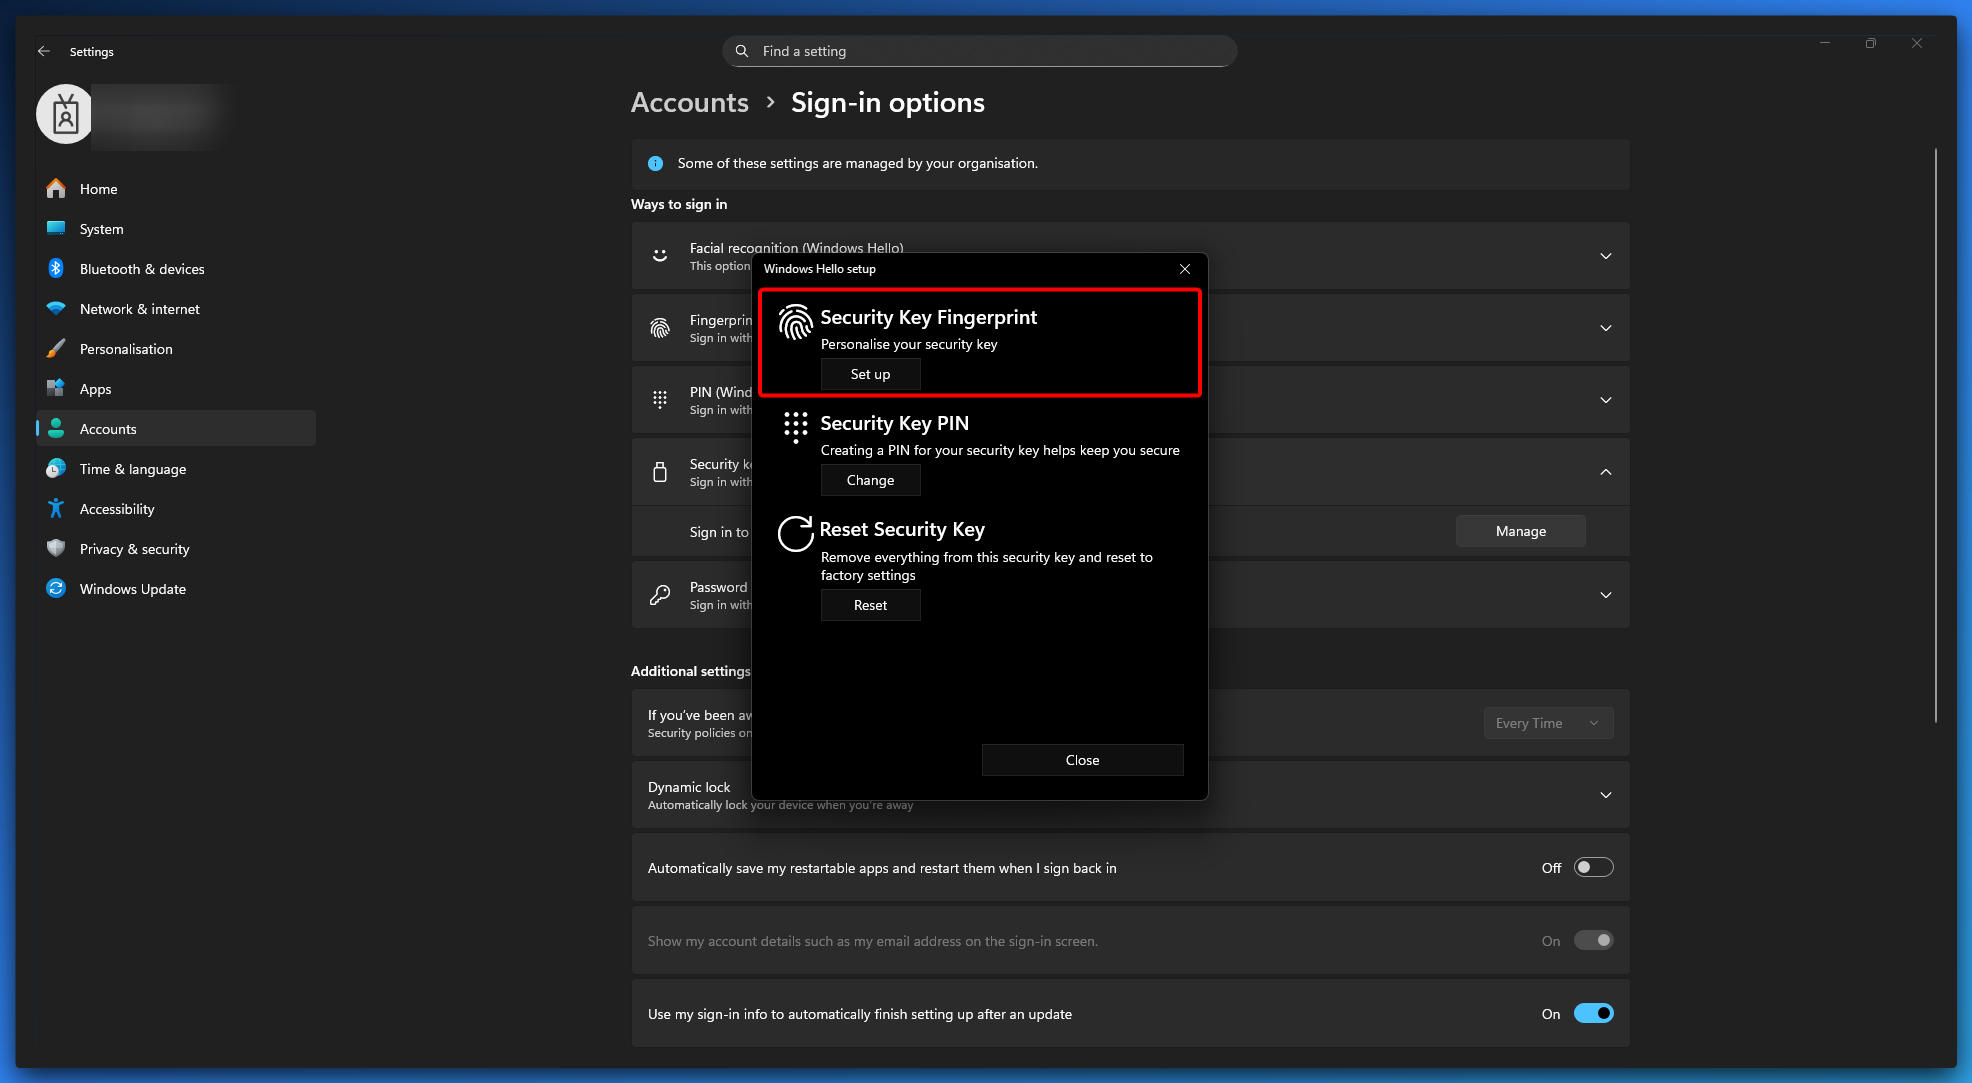This screenshot has height=1083, width=1972.
Task: Toggle show account details on sign-in screen
Action: (1593, 941)
